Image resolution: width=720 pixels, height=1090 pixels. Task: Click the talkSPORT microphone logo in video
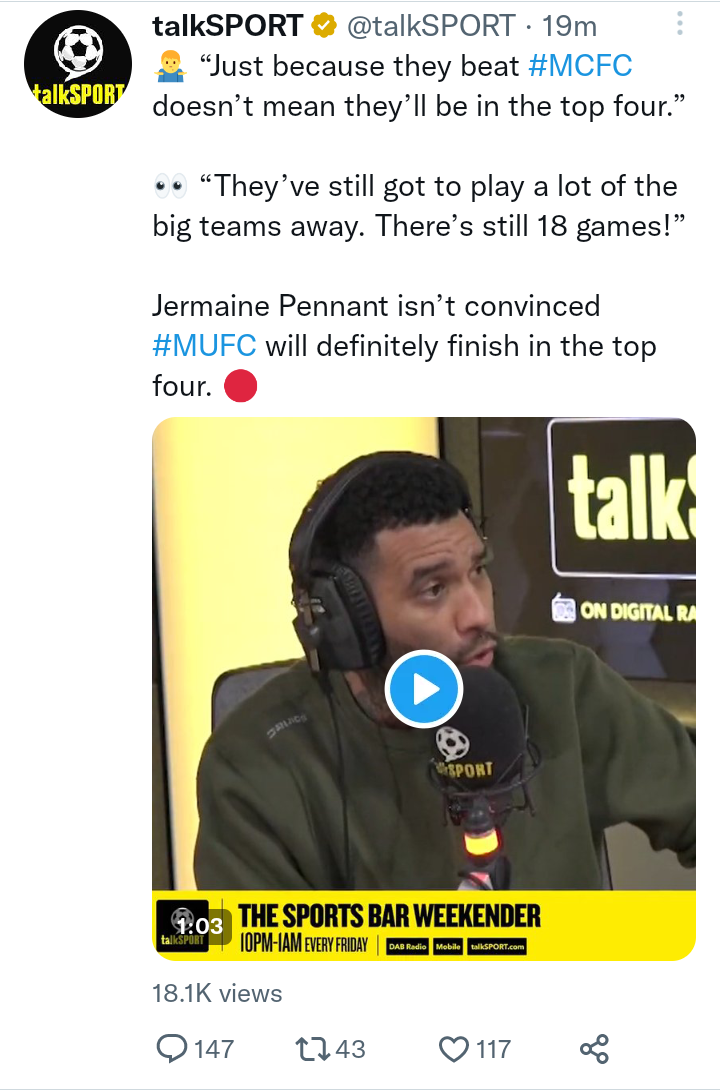click(464, 754)
